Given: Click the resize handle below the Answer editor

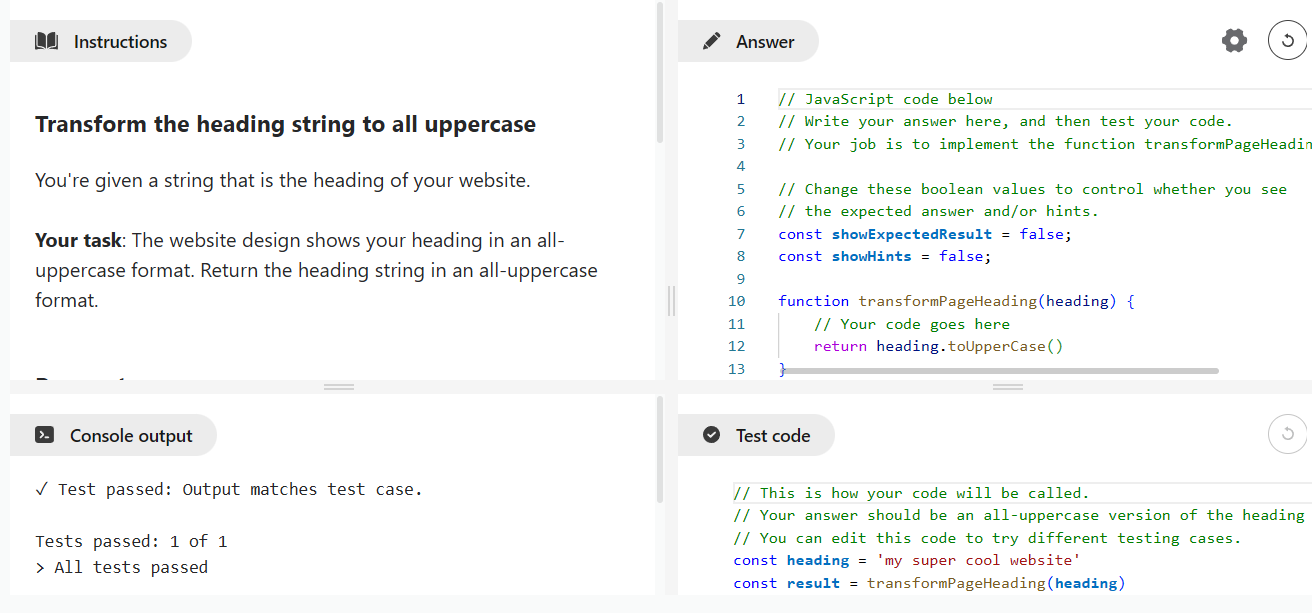Looking at the screenshot, I should pos(1007,387).
